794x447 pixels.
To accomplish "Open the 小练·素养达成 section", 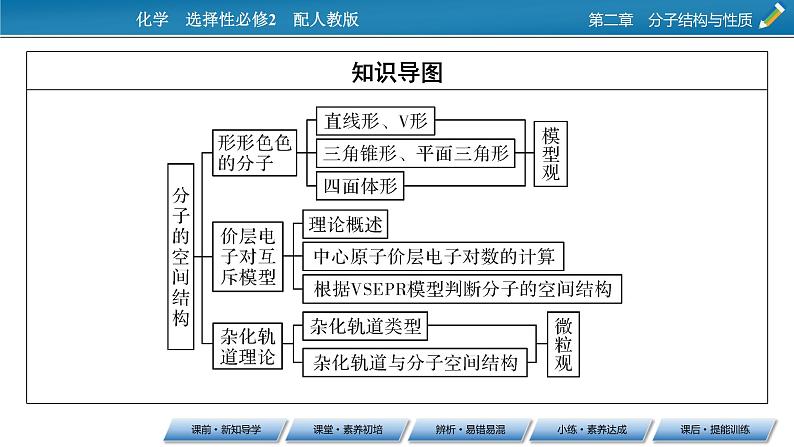I will point(591,429).
